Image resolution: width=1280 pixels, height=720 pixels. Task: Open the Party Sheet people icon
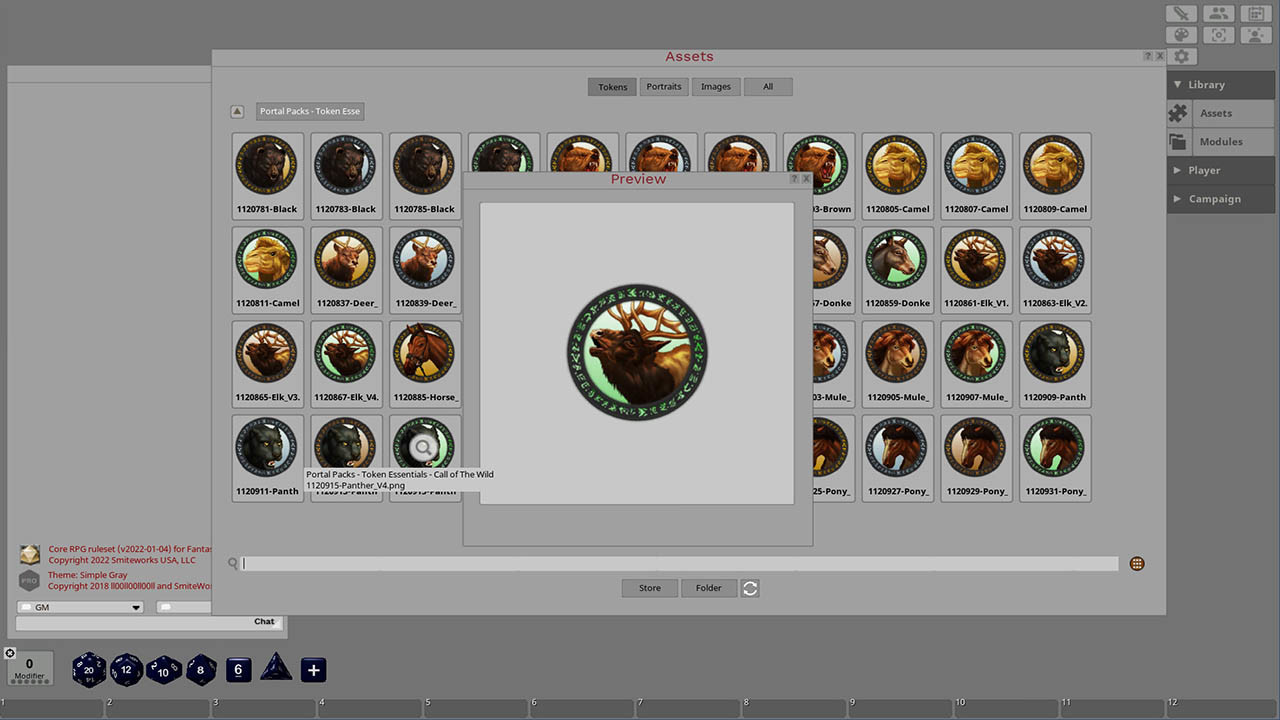tap(1218, 13)
